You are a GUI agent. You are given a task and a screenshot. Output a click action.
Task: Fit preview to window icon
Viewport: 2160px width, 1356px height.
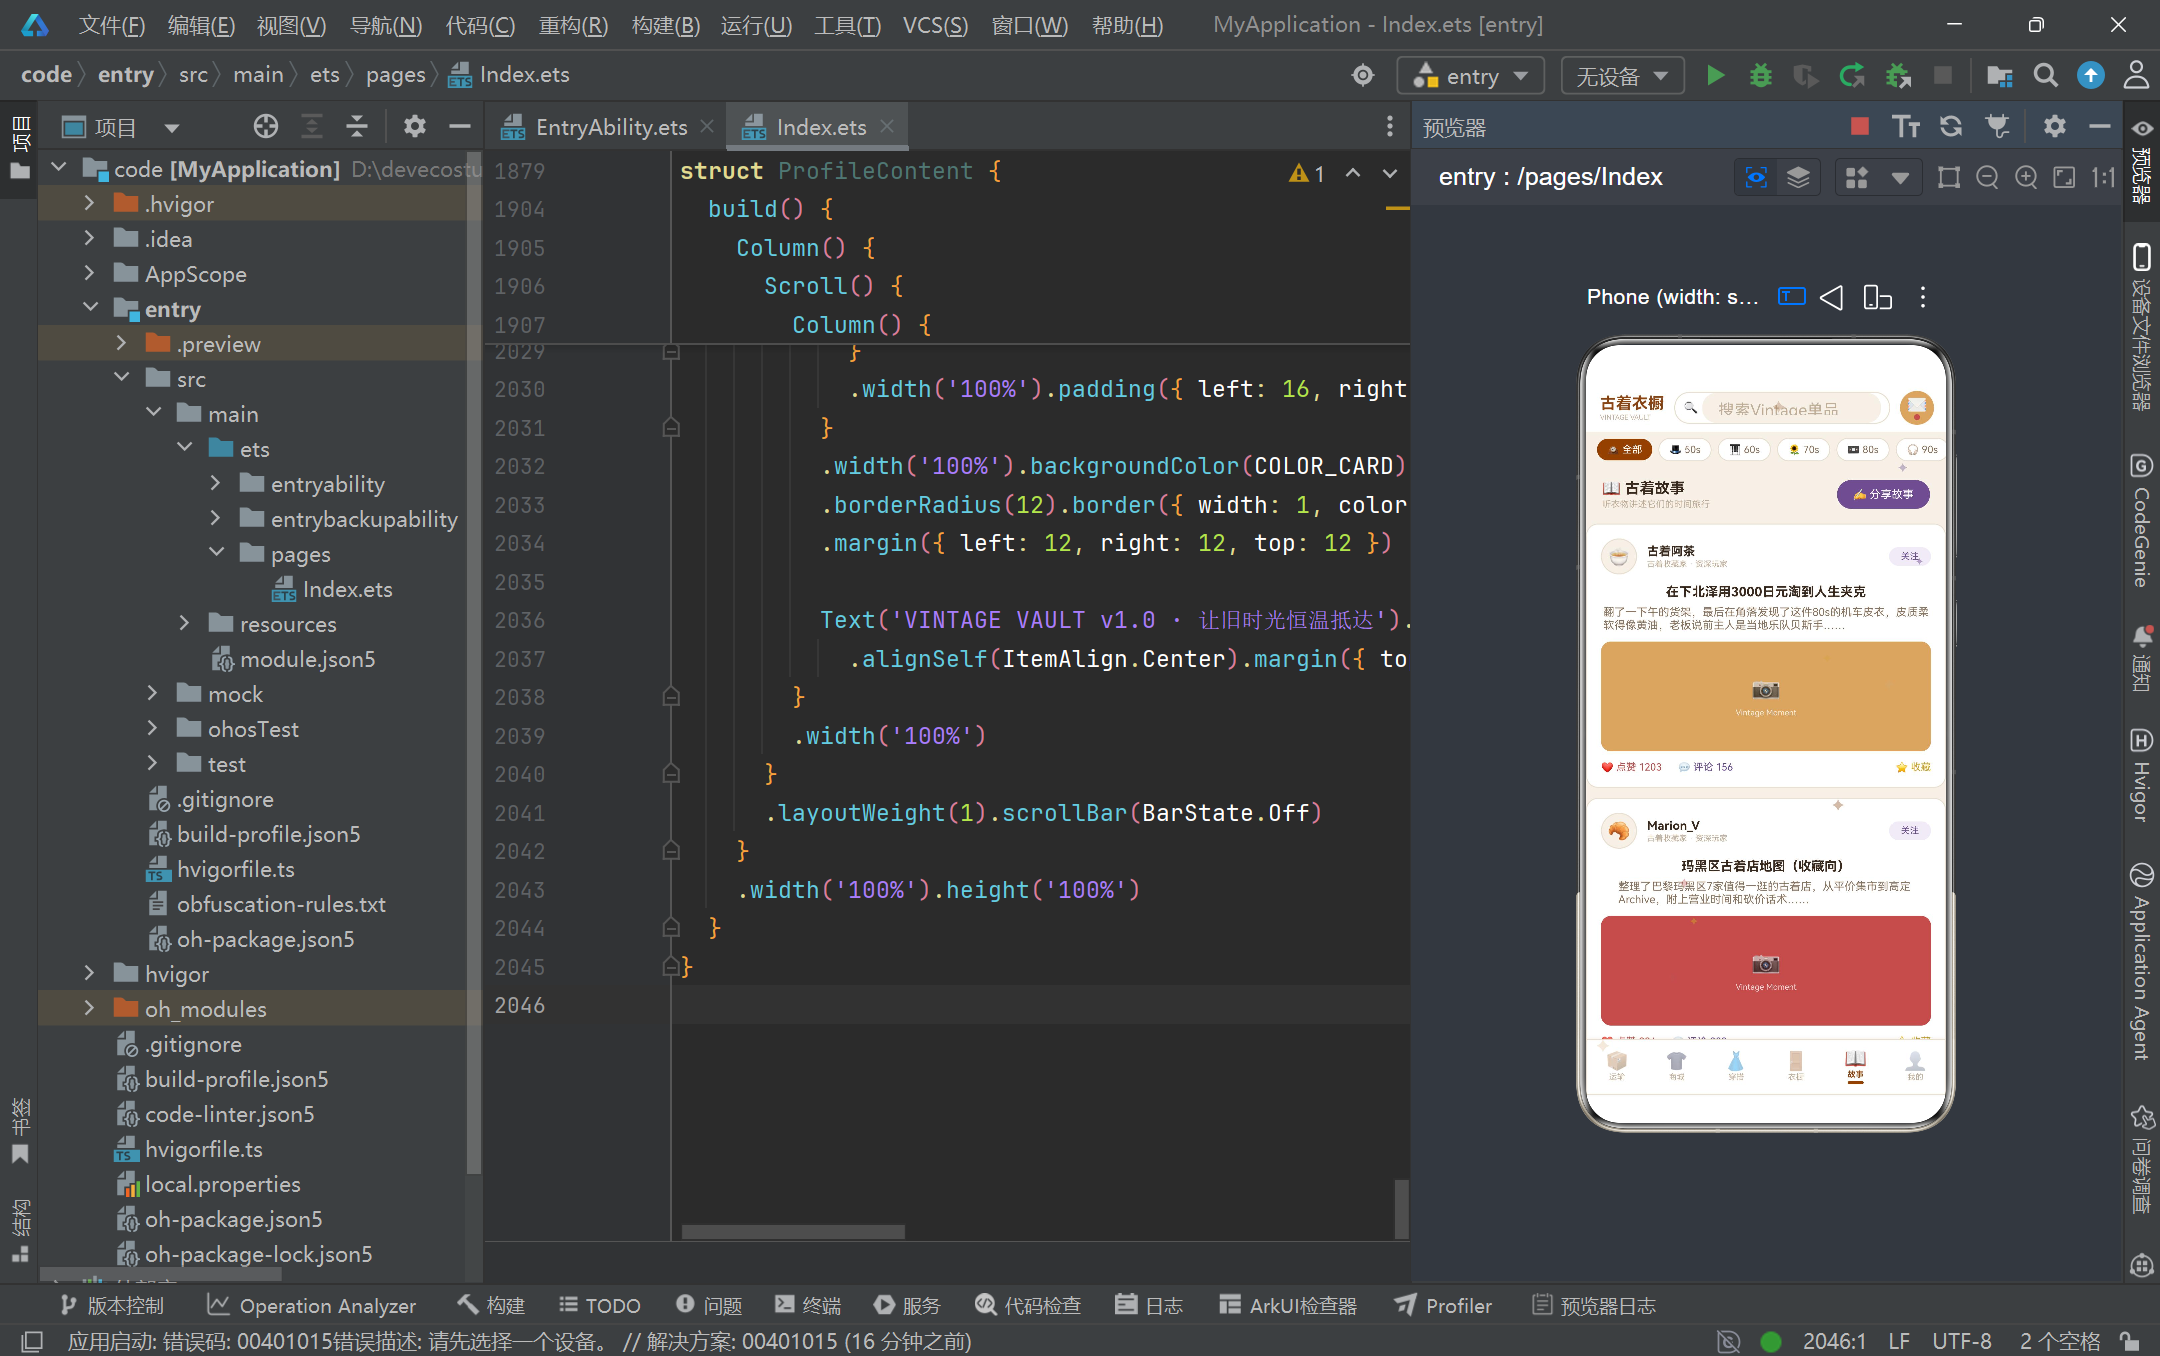(x=2064, y=178)
